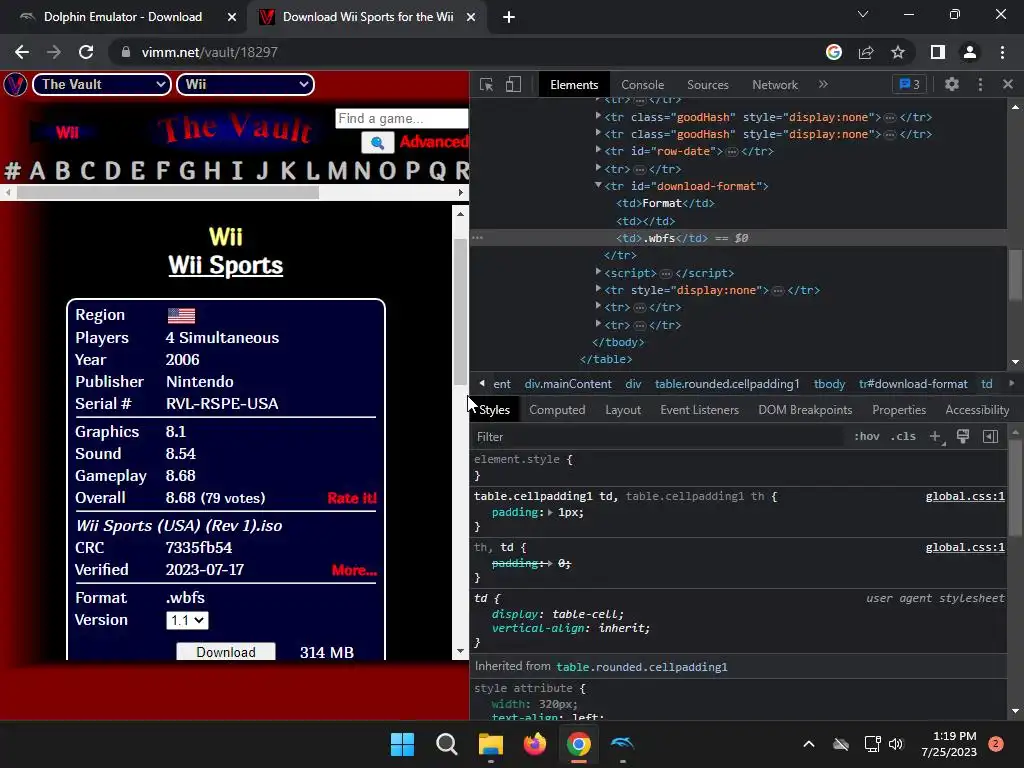Open the first global.css:1 source link
The width and height of the screenshot is (1024, 768).
pos(965,496)
